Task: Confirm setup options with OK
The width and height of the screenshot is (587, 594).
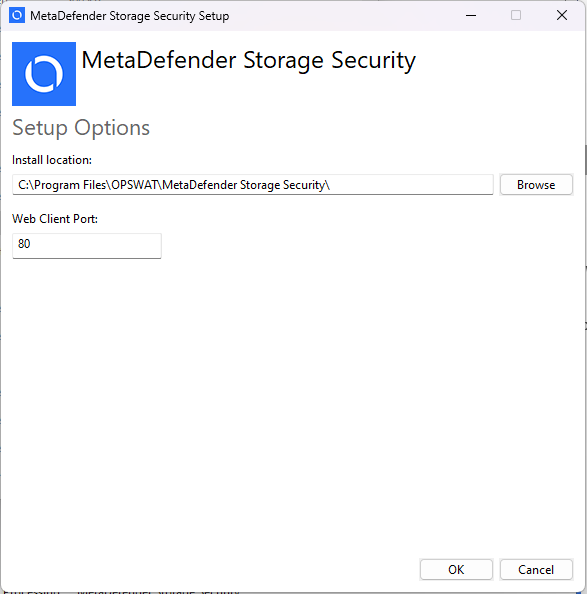Action: (456, 569)
